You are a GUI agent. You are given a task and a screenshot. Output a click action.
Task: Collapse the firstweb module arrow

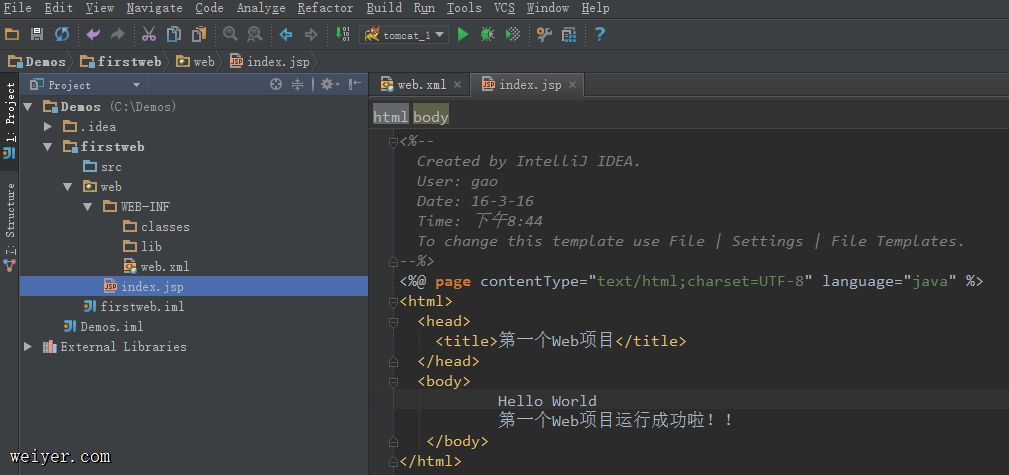(x=48, y=147)
